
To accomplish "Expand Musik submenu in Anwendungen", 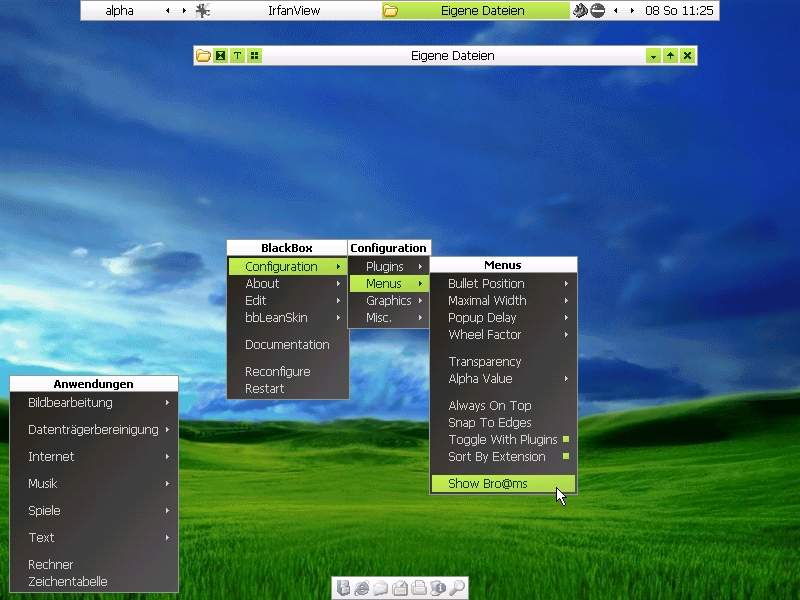I will point(94,484).
